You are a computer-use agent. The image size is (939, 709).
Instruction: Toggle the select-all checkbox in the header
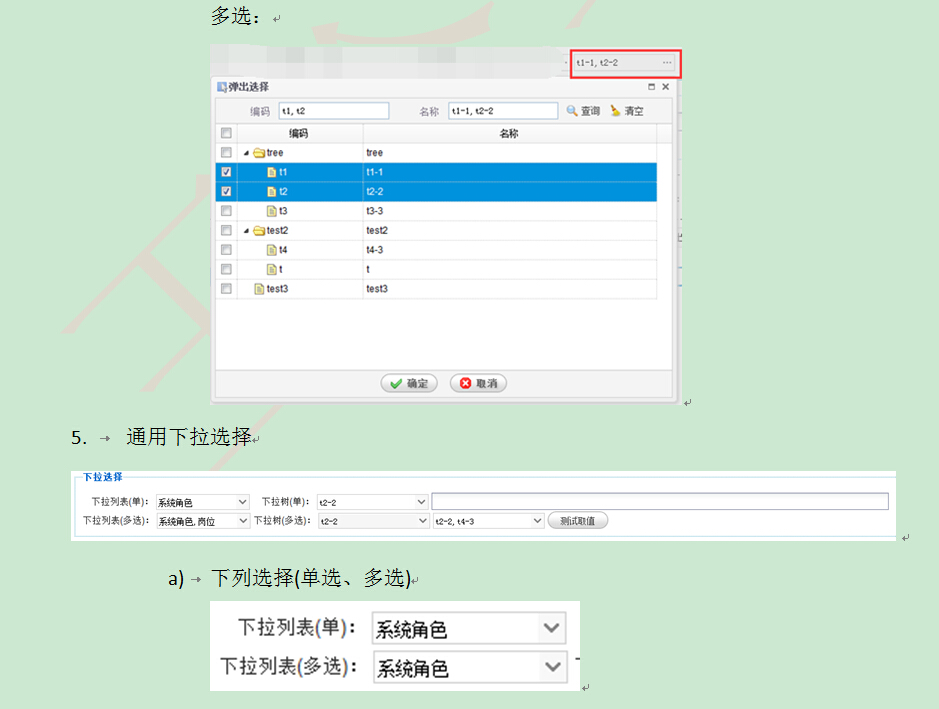coord(226,133)
